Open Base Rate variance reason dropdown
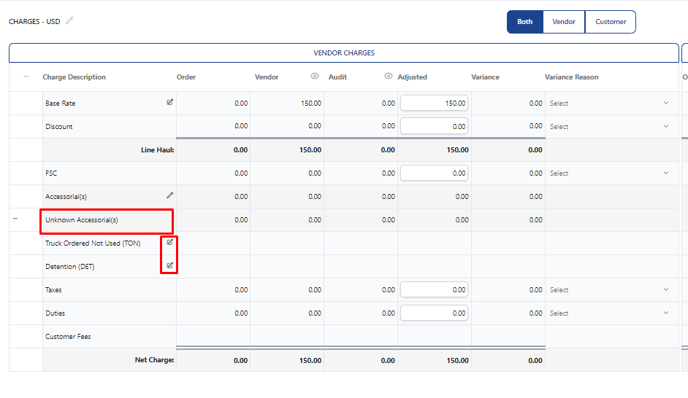The height and width of the screenshot is (398, 688). (x=609, y=103)
